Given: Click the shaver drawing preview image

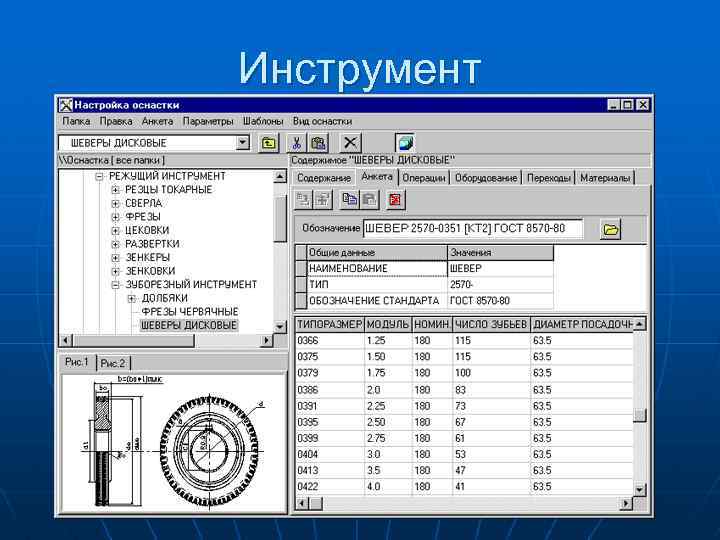Looking at the screenshot, I should click(174, 444).
